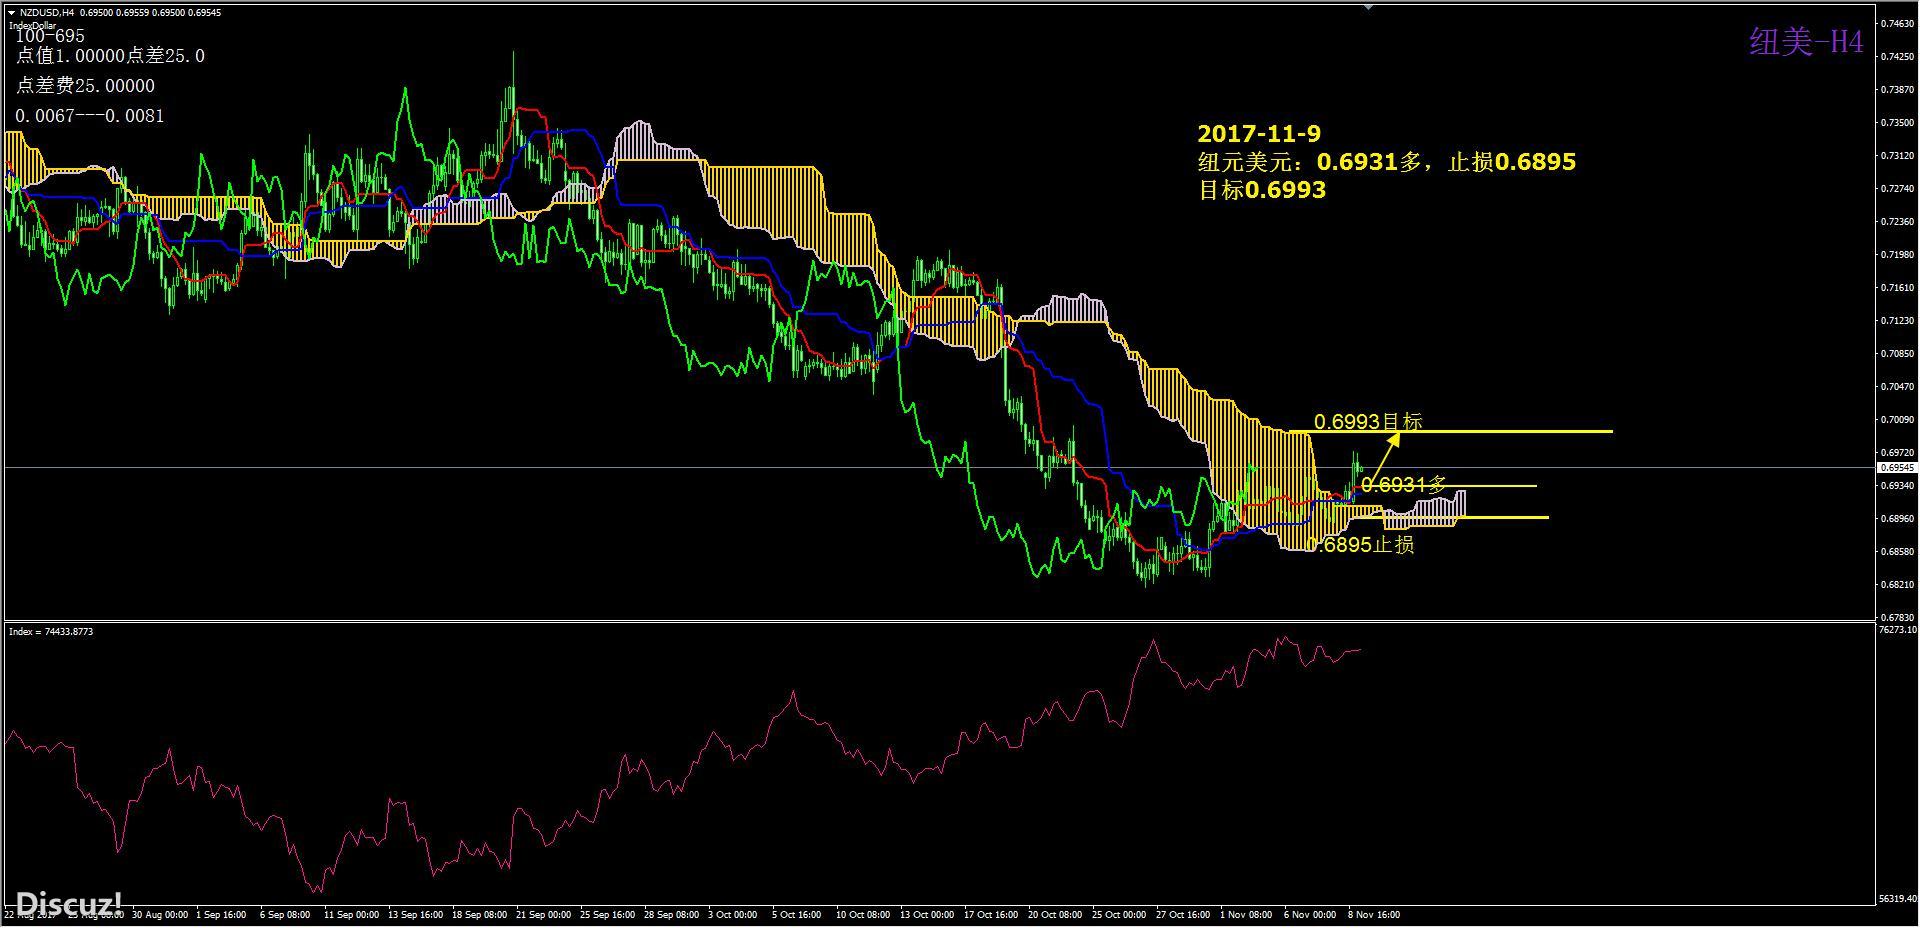1920x928 pixels.
Task: Click the 0.74630 price axis label
Action: point(1897,23)
